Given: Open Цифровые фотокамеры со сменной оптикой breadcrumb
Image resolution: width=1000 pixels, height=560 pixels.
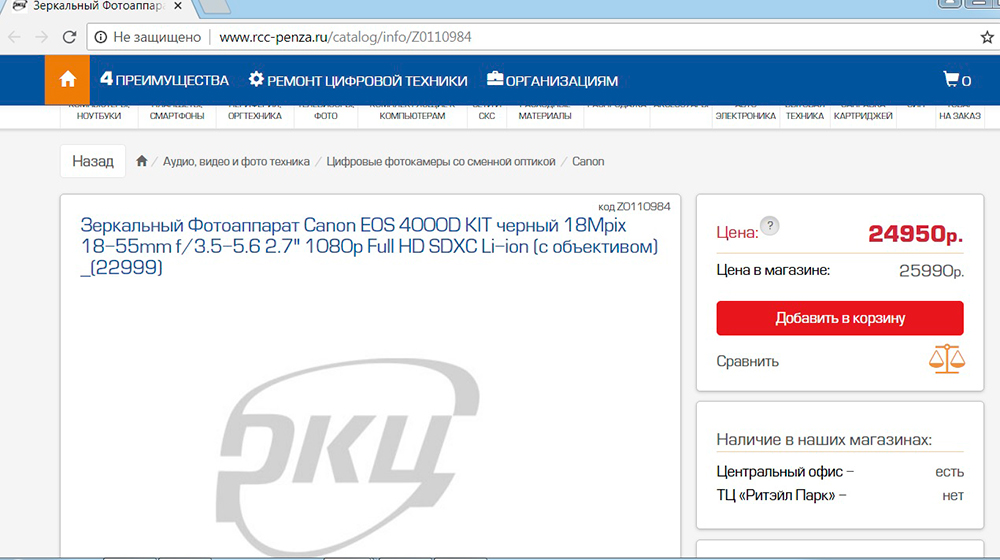Looking at the screenshot, I should pyautogui.click(x=441, y=161).
